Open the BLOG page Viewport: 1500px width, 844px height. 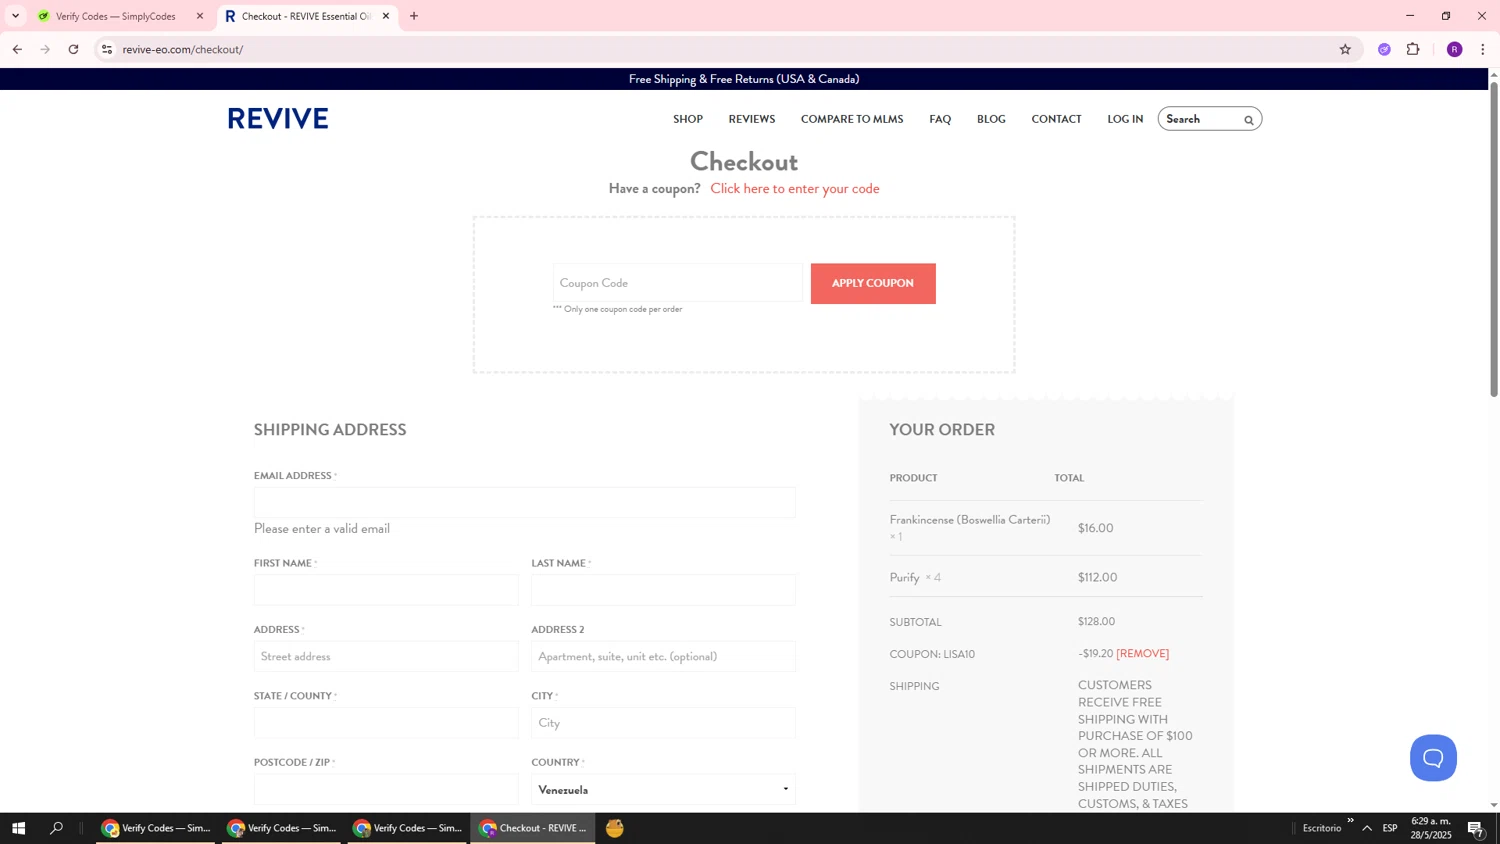pyautogui.click(x=991, y=119)
